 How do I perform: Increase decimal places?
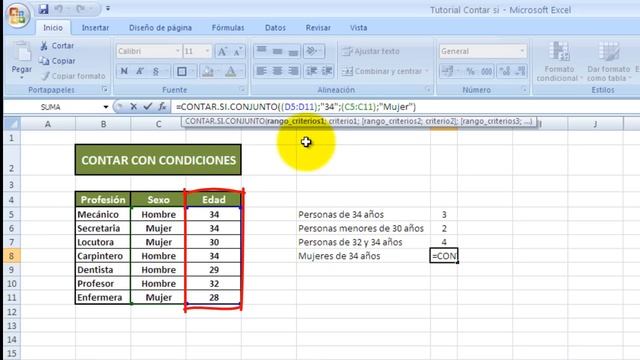tap(505, 71)
